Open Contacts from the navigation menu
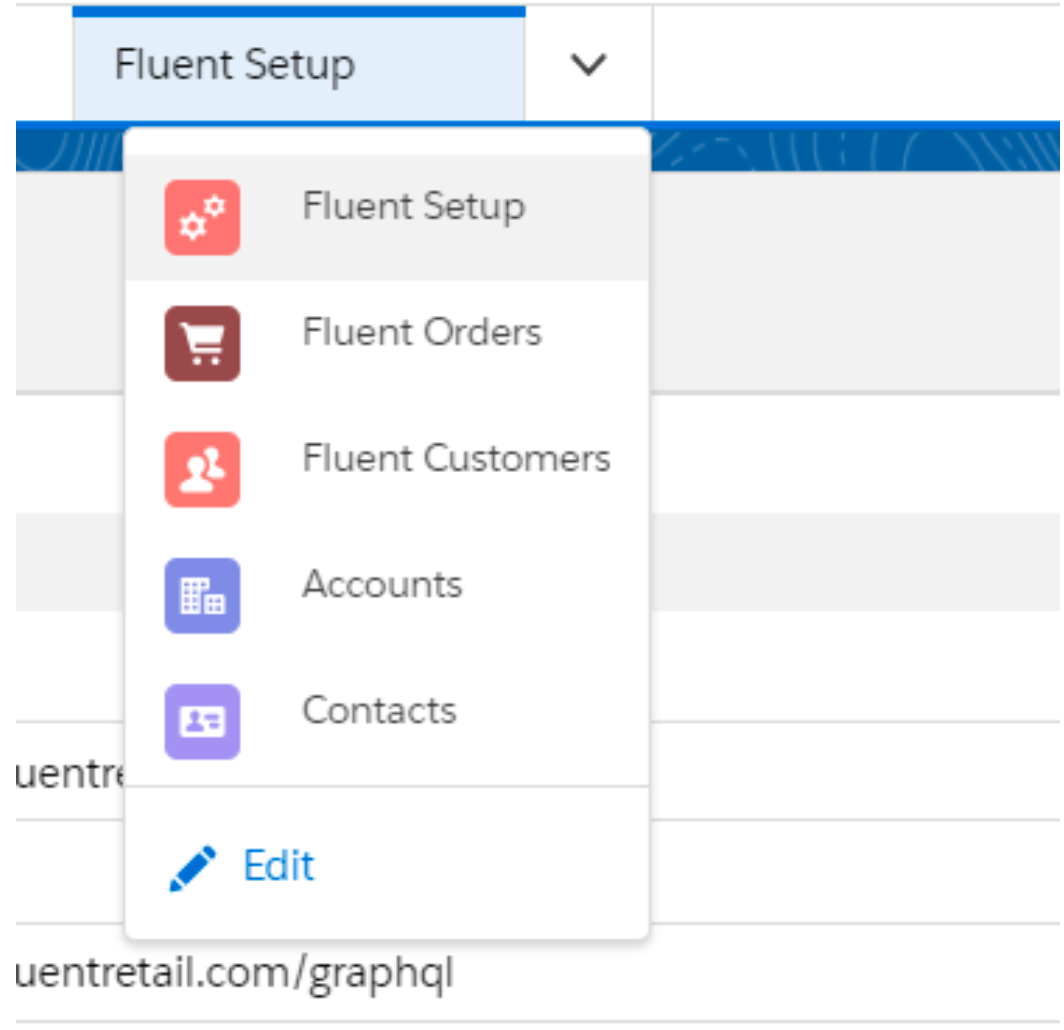The height and width of the screenshot is (1030, 1064). [x=379, y=711]
